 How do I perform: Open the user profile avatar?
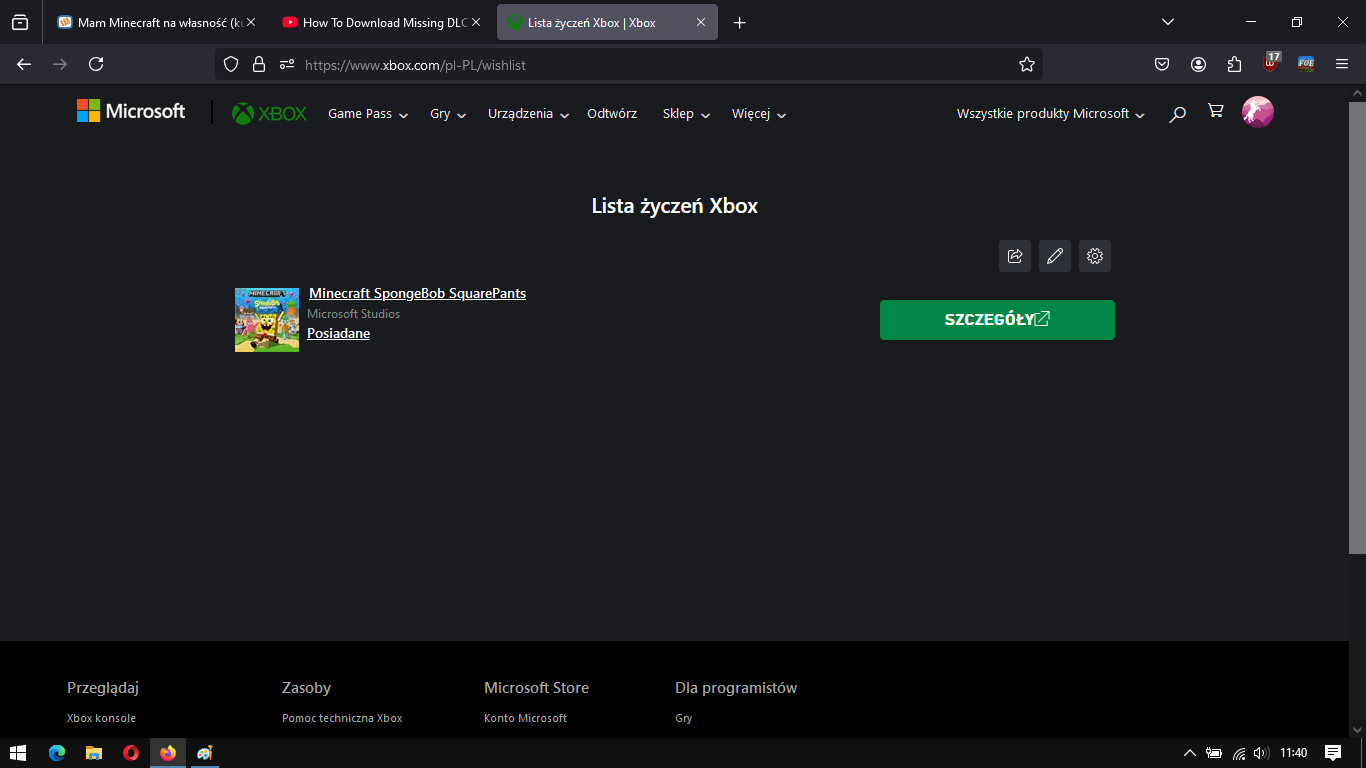point(1257,112)
